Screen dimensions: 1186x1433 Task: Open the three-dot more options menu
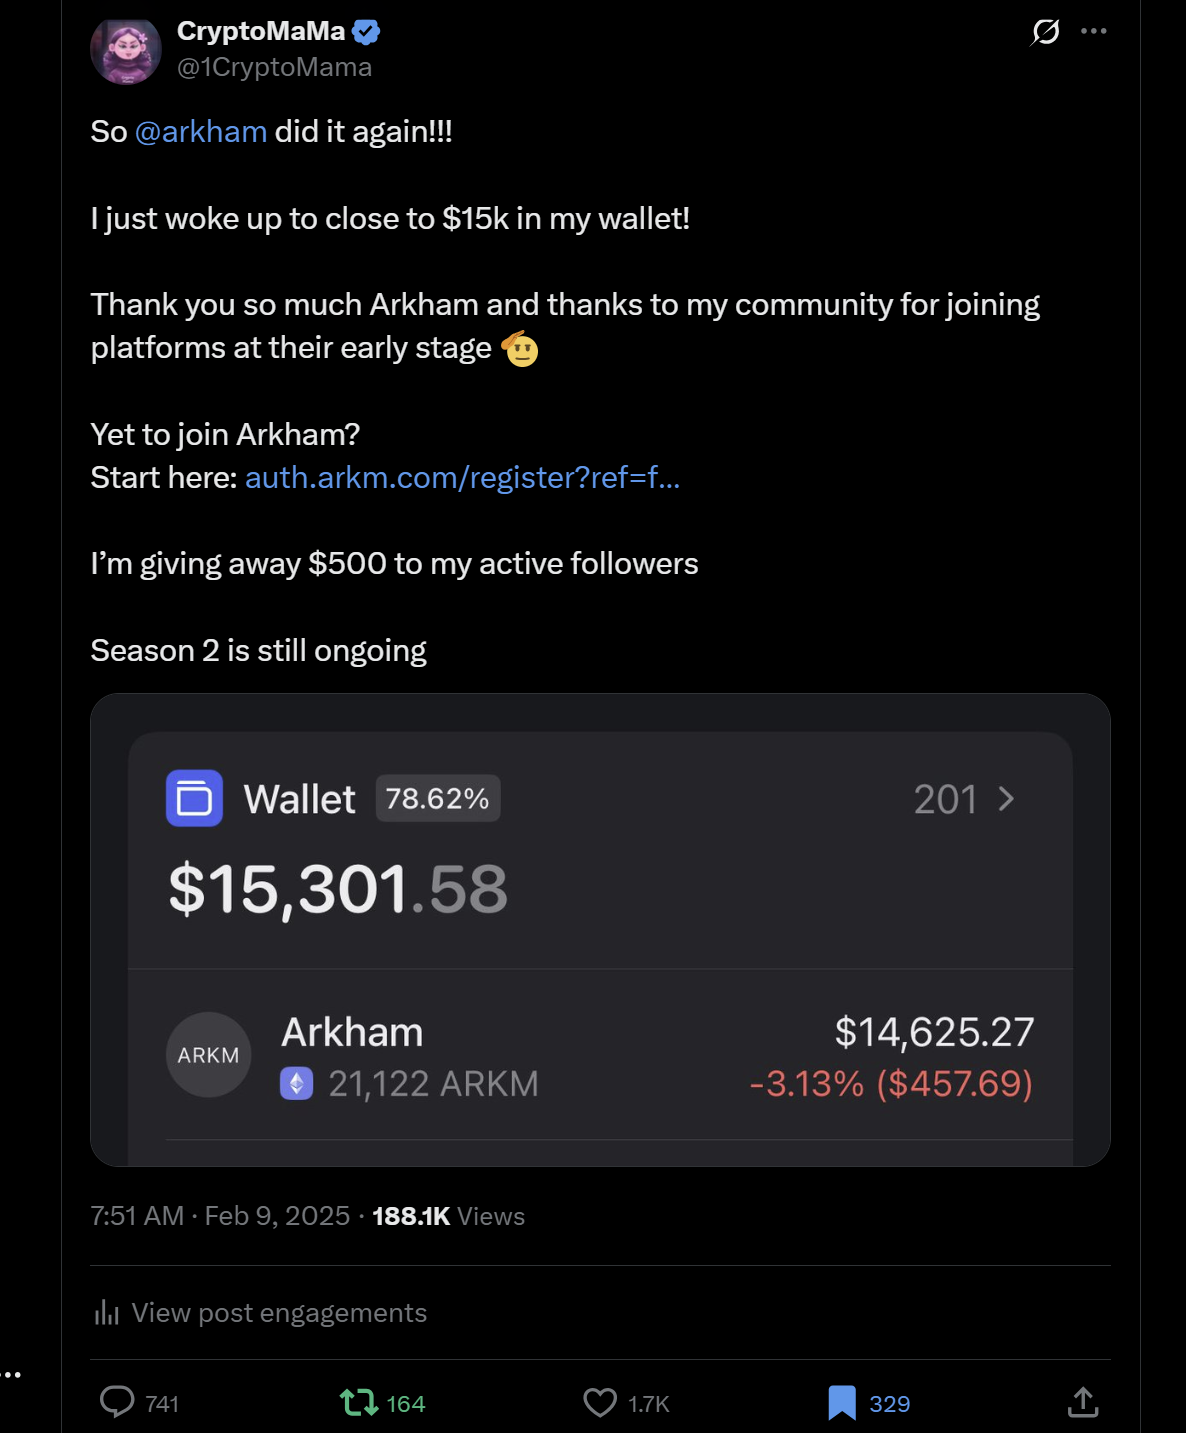(1094, 31)
